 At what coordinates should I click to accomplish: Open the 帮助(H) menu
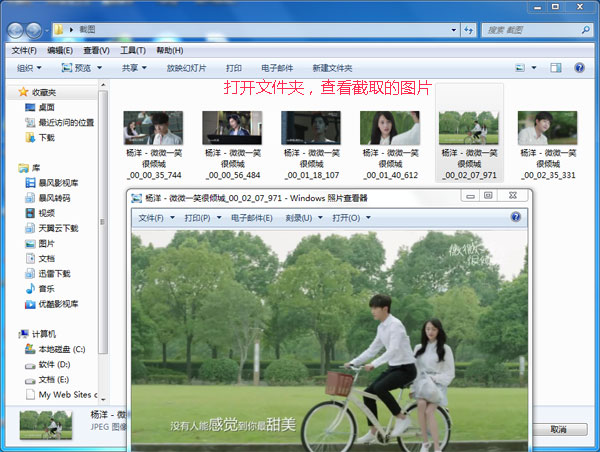[x=170, y=51]
